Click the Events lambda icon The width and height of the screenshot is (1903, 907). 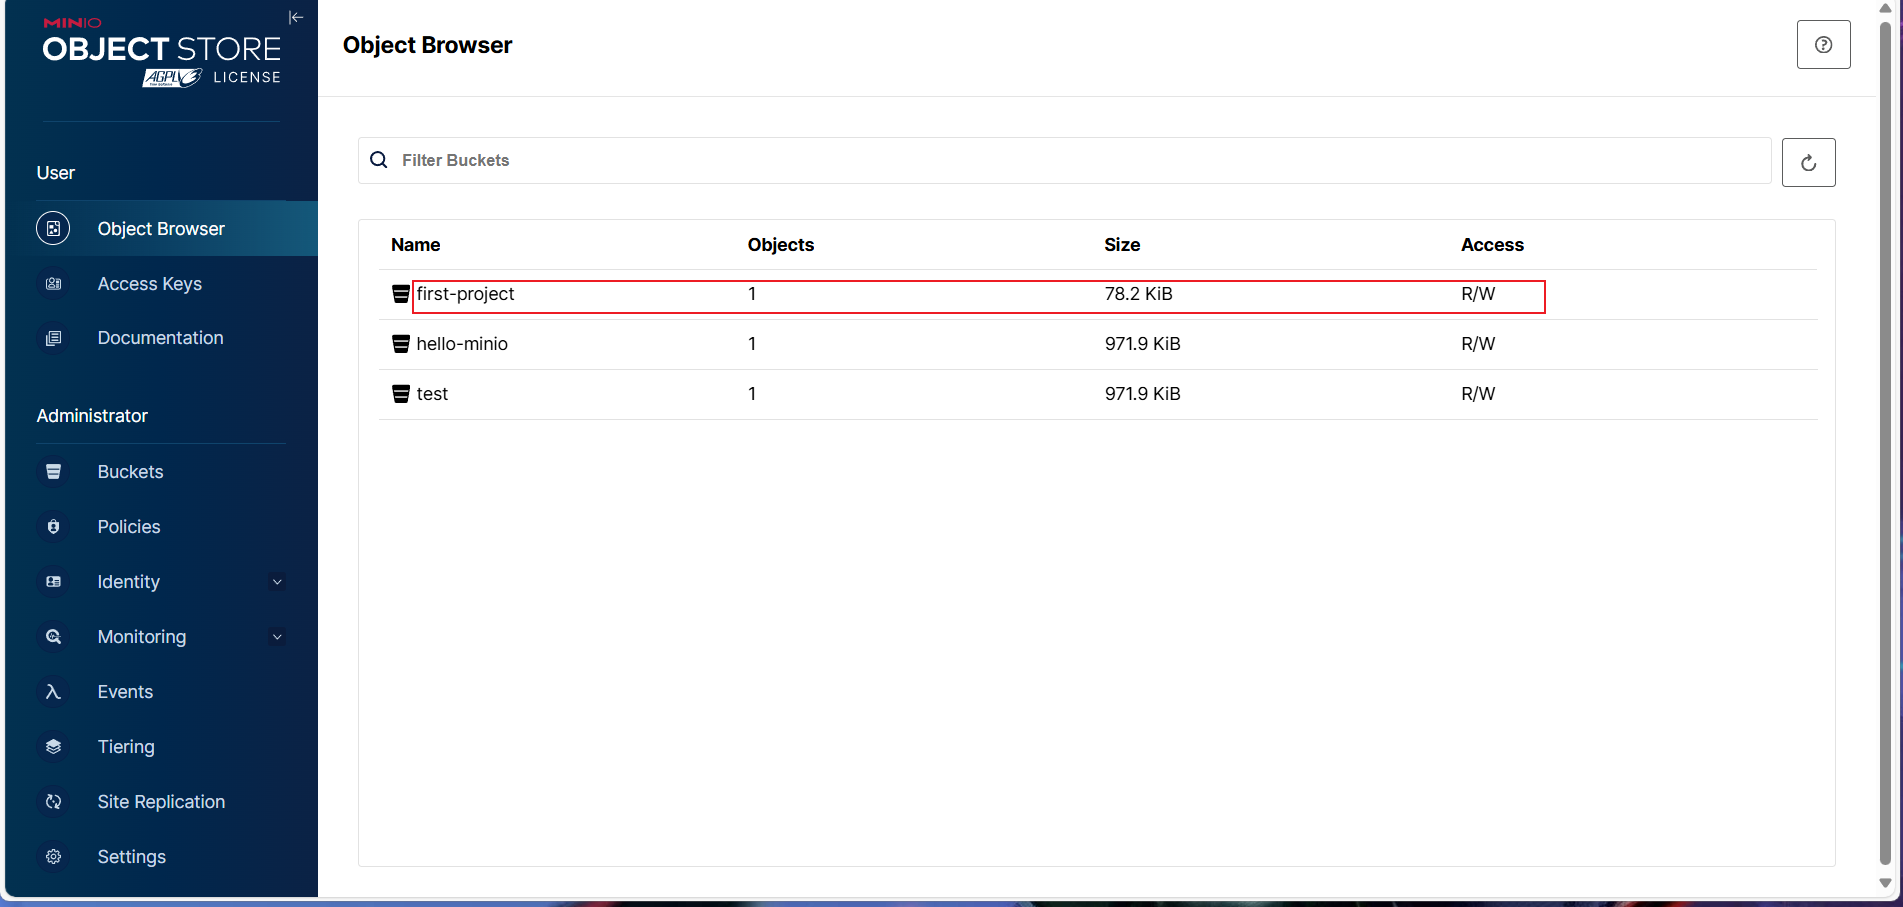pyautogui.click(x=54, y=692)
